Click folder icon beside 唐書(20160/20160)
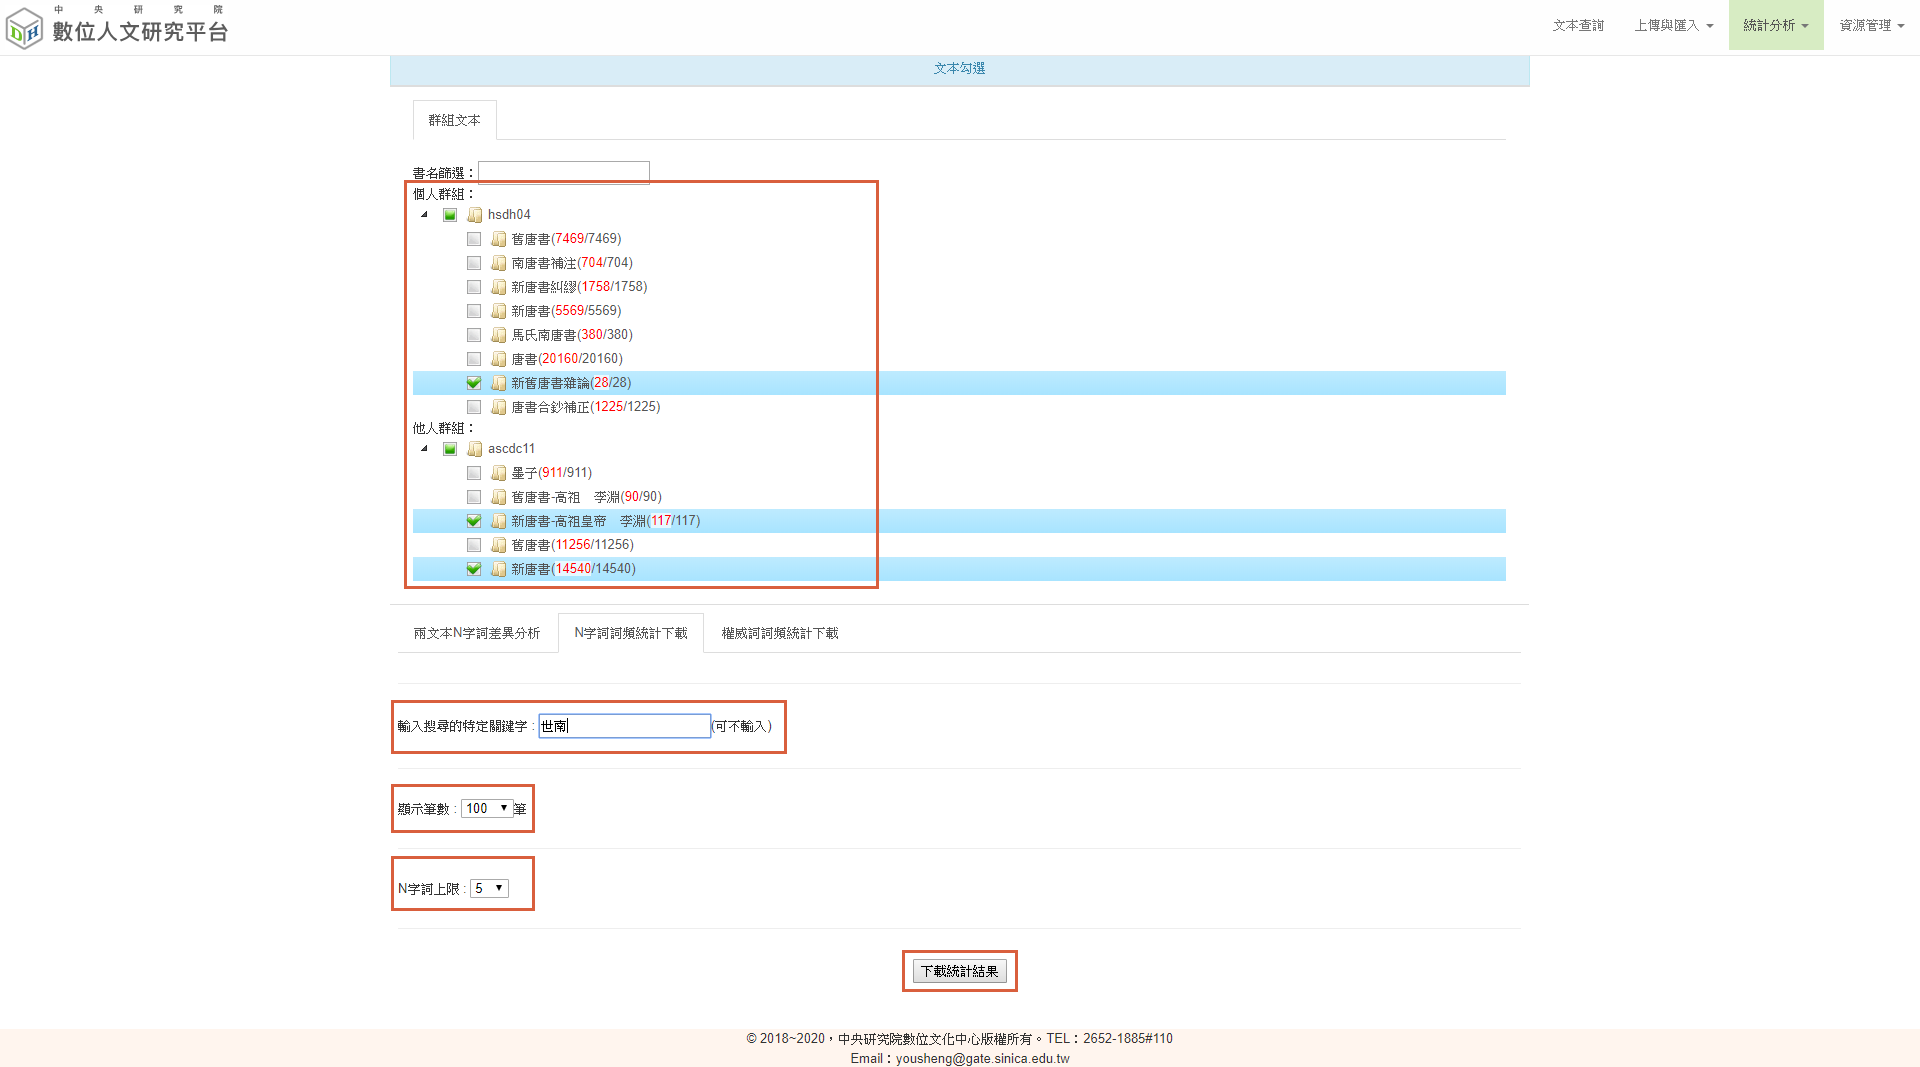 [499, 359]
